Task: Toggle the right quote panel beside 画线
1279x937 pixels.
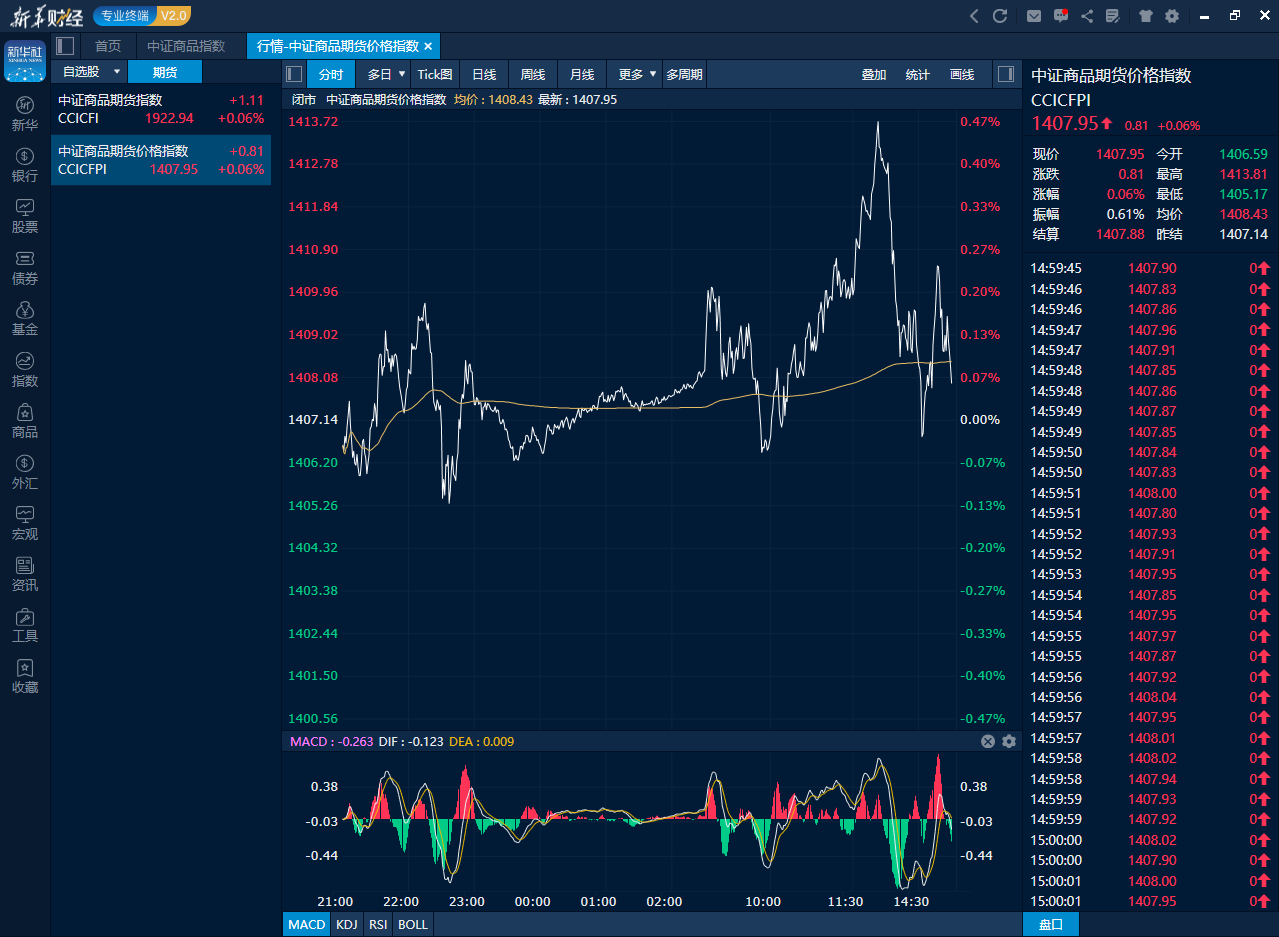Action: coord(1006,74)
